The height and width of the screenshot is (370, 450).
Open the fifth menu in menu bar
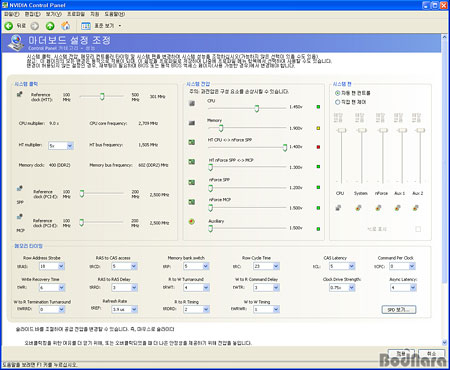point(95,14)
